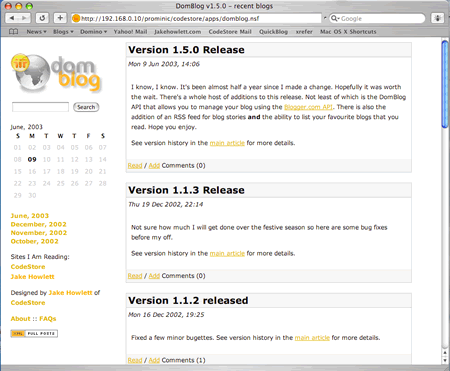The image size is (450, 371).
Task: Click the date Mon 9 Jun 2003, 14:06
Action: pyautogui.click(x=164, y=64)
